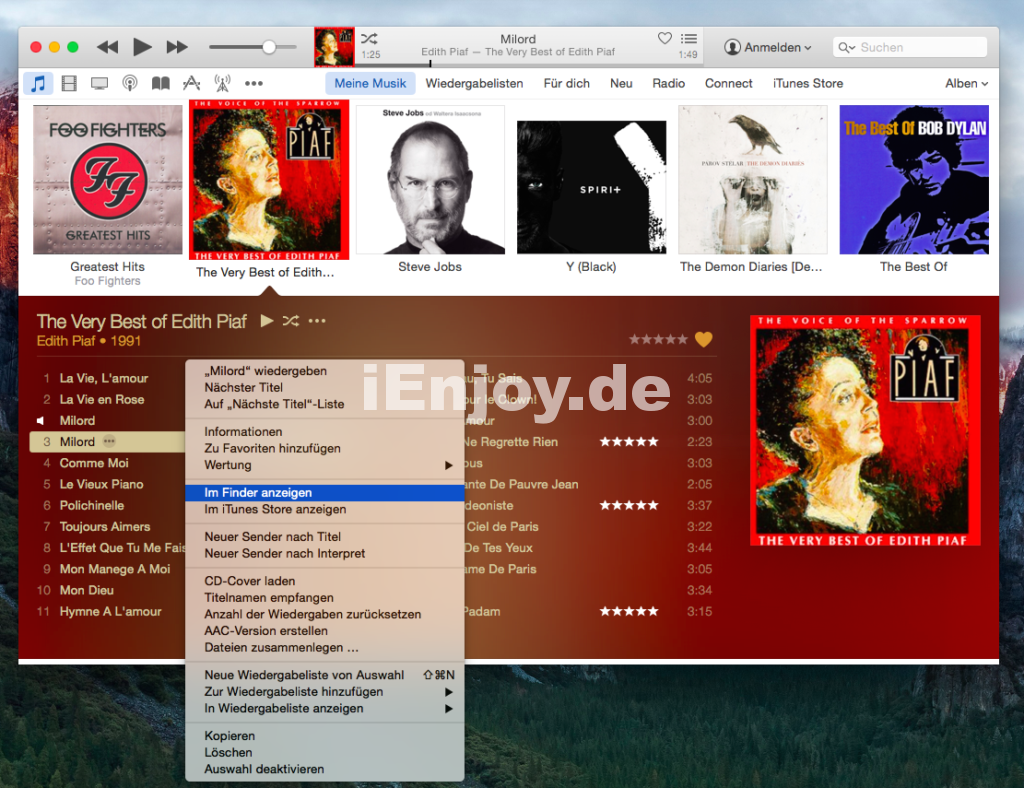Select the Meine Musik tab

click(x=370, y=83)
